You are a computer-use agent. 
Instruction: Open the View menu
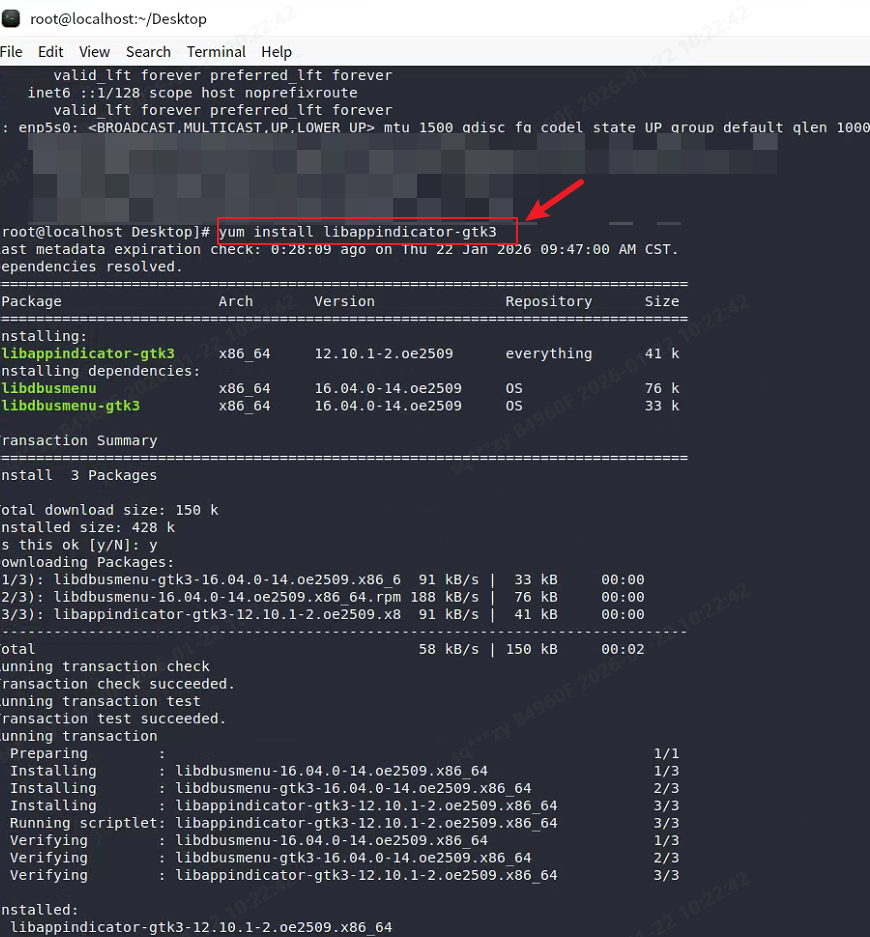pos(94,52)
